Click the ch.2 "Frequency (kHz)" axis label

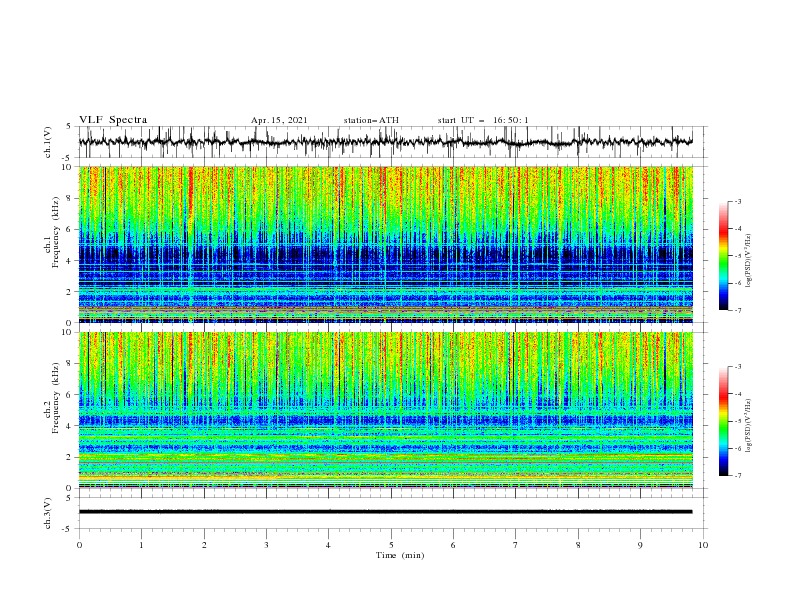point(56,397)
